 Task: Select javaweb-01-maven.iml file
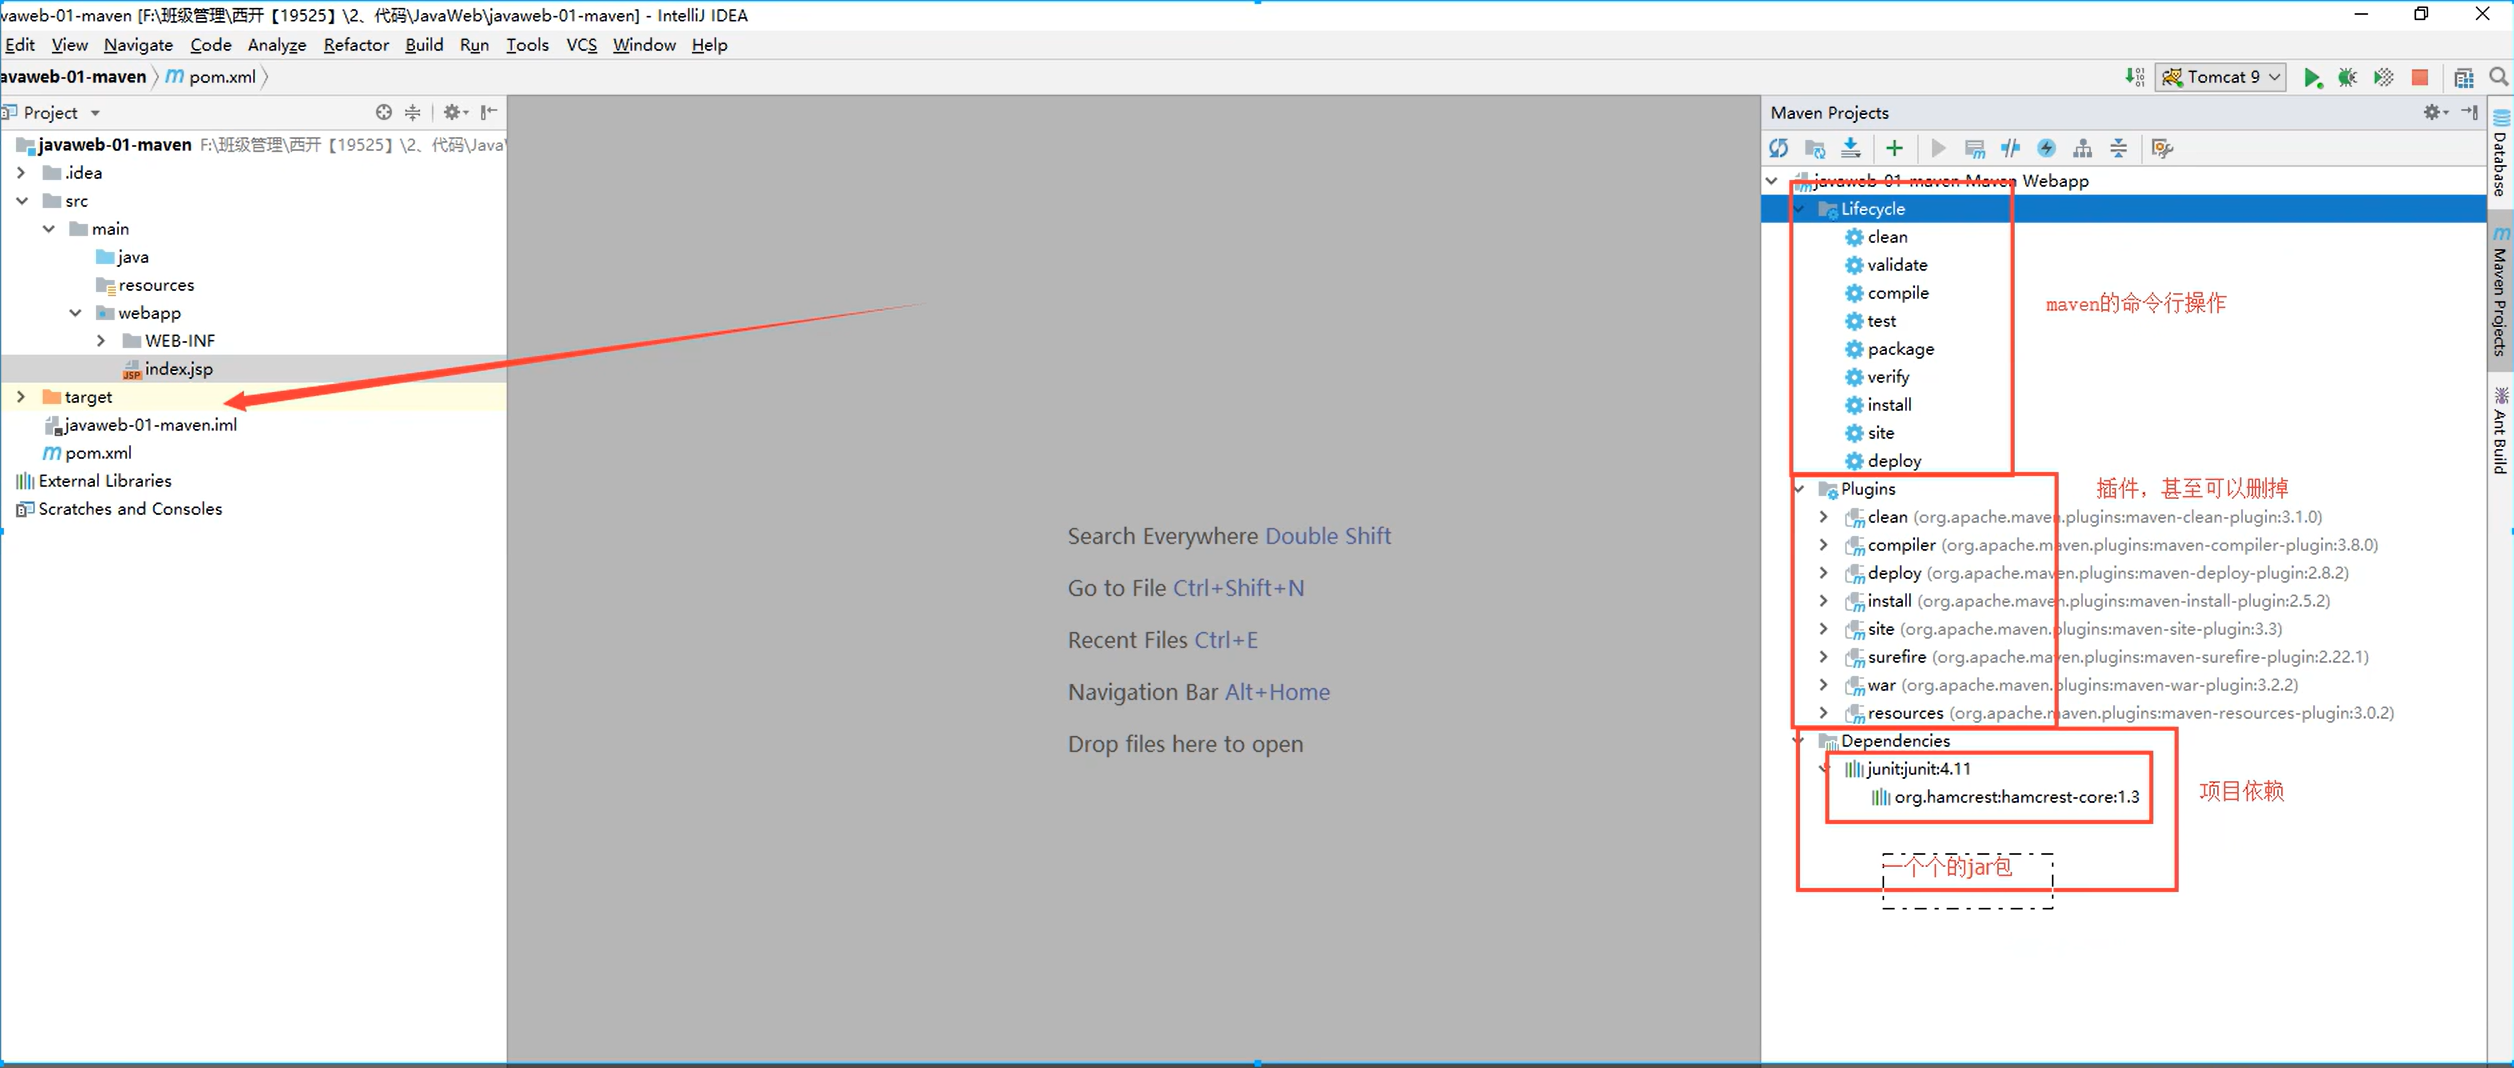(x=140, y=424)
